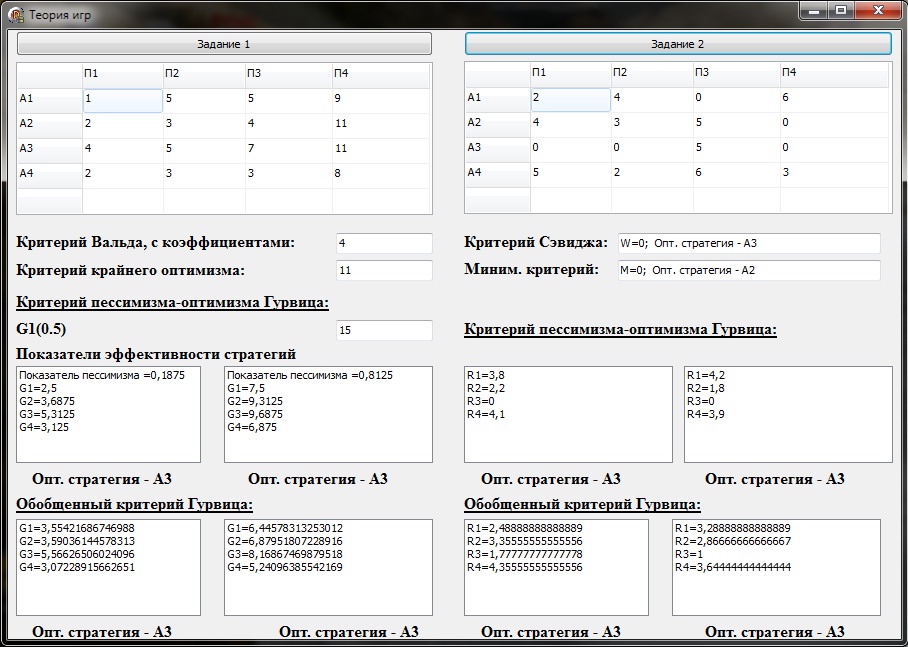This screenshot has height=647, width=908.
Task: Click the text box starting with R1=3,28888888888889
Action: [776, 567]
